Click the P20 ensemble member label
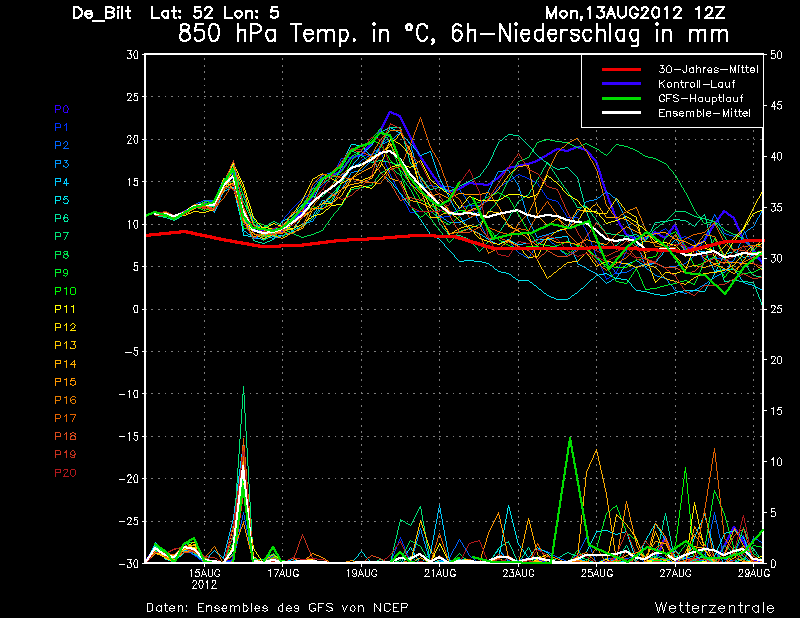This screenshot has width=800, height=618. pyautogui.click(x=65, y=473)
